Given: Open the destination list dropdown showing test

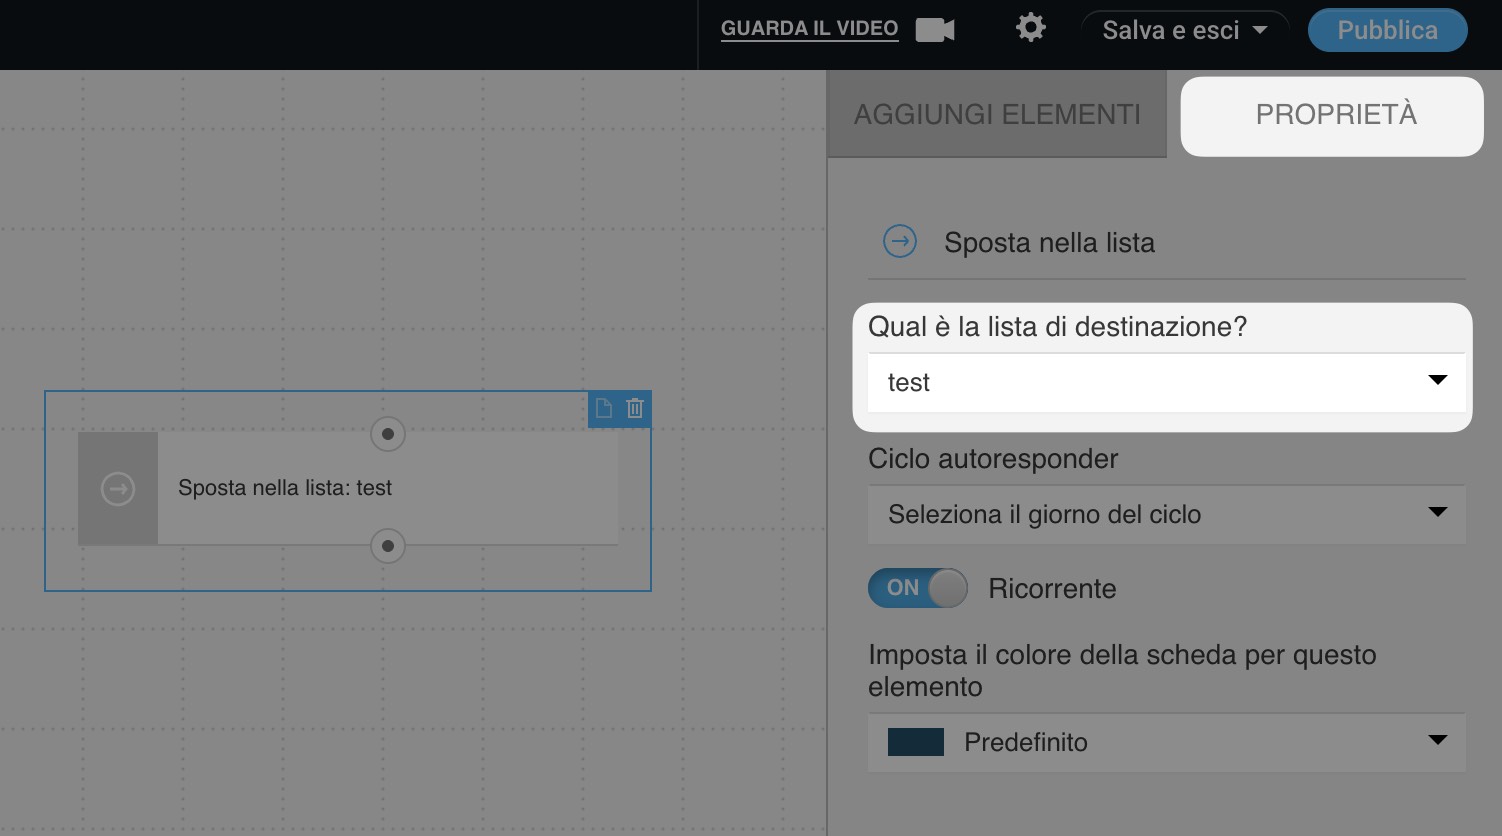Looking at the screenshot, I should point(1166,382).
